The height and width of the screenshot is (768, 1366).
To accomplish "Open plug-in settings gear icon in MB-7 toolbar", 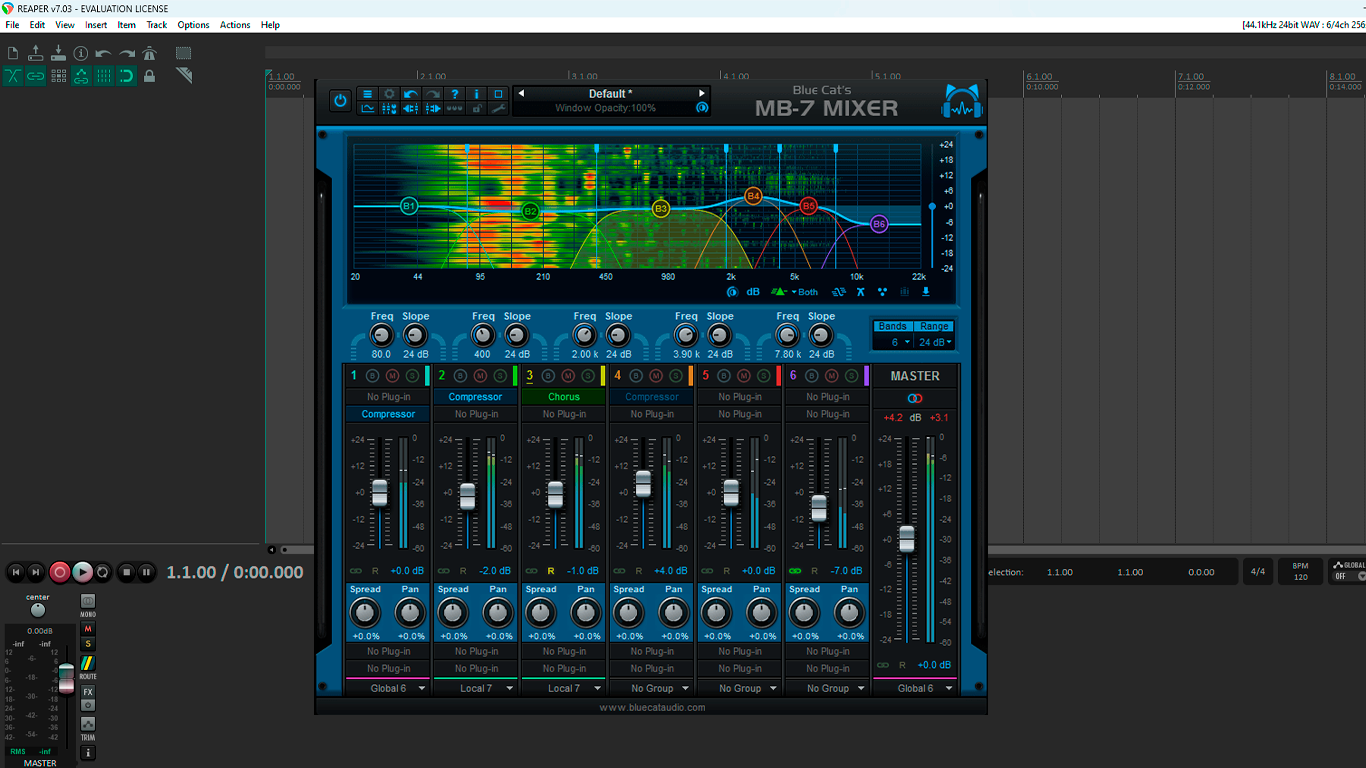I will point(389,94).
